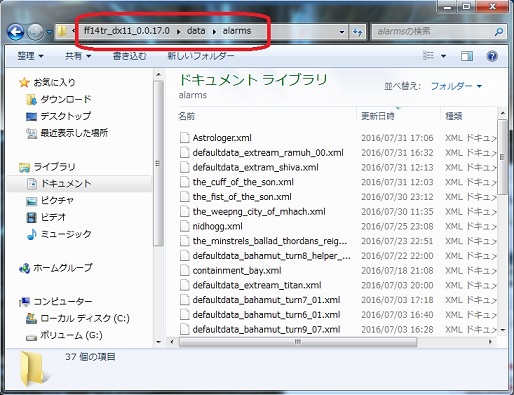Select ライブラリ in navigation pane
Screen dimensions: 514x395
(54, 167)
